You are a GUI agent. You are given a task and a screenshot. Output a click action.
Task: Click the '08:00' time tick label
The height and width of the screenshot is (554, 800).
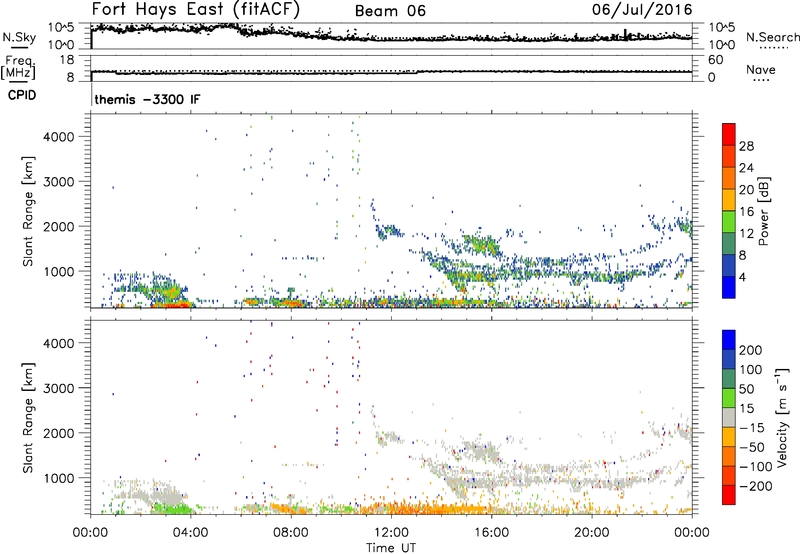click(291, 533)
